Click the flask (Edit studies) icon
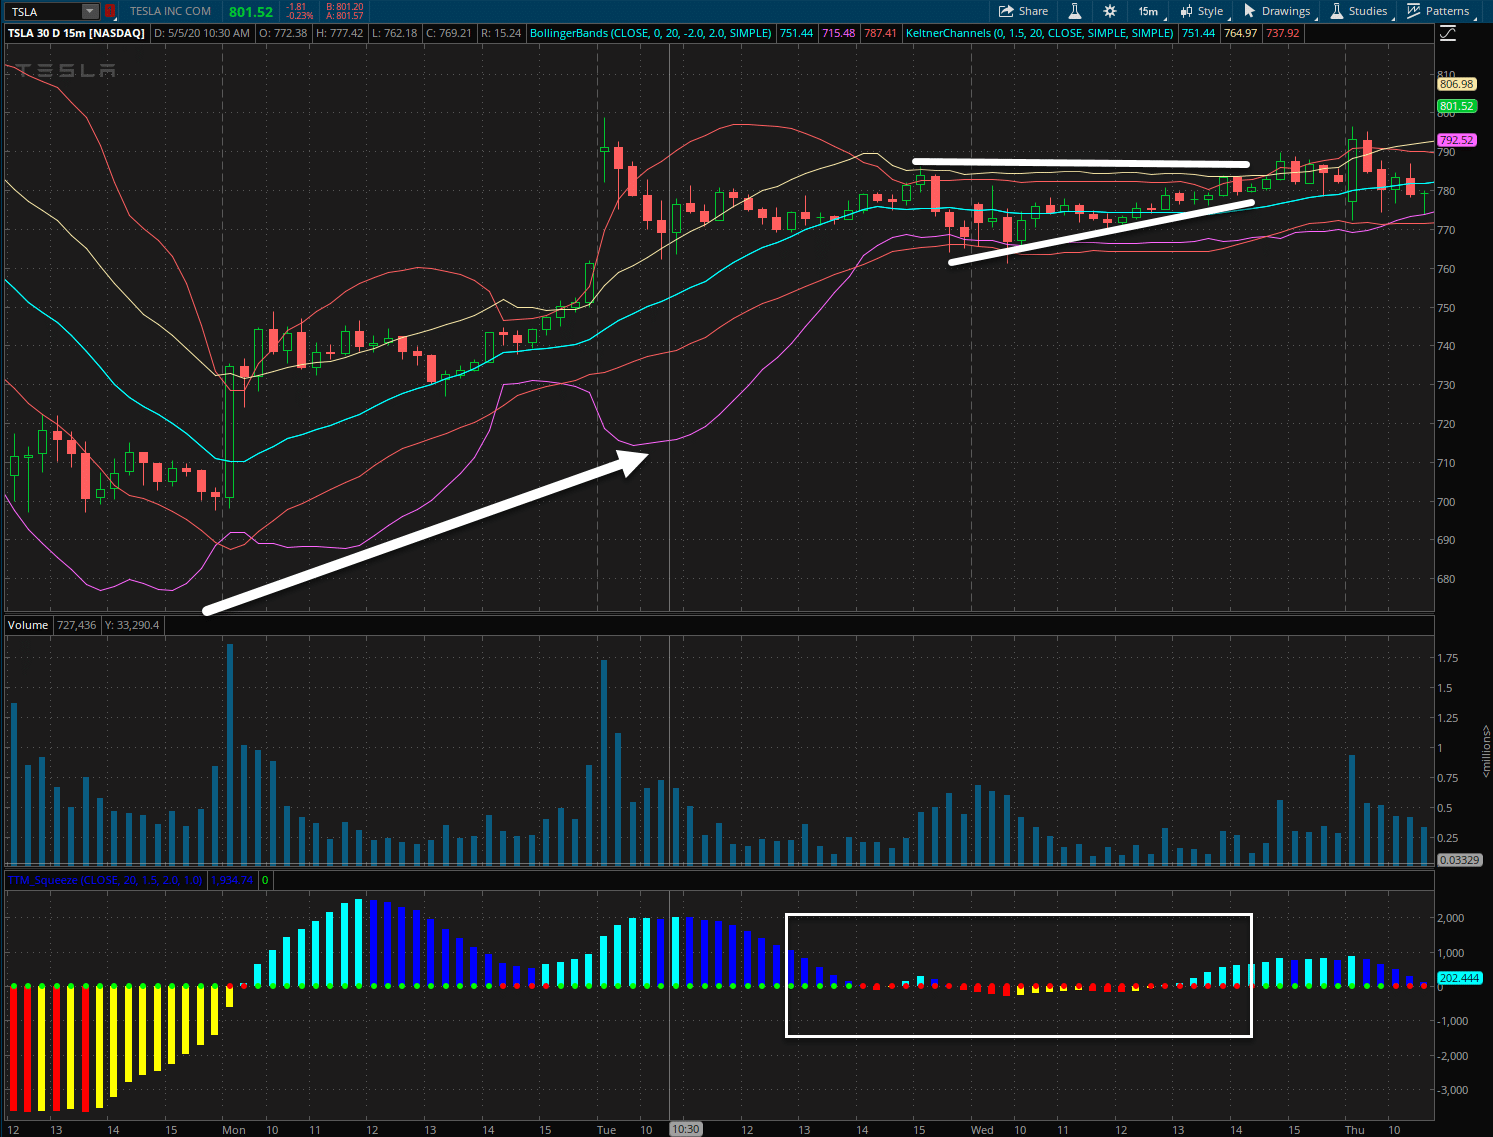Image resolution: width=1493 pixels, height=1137 pixels. point(1075,11)
